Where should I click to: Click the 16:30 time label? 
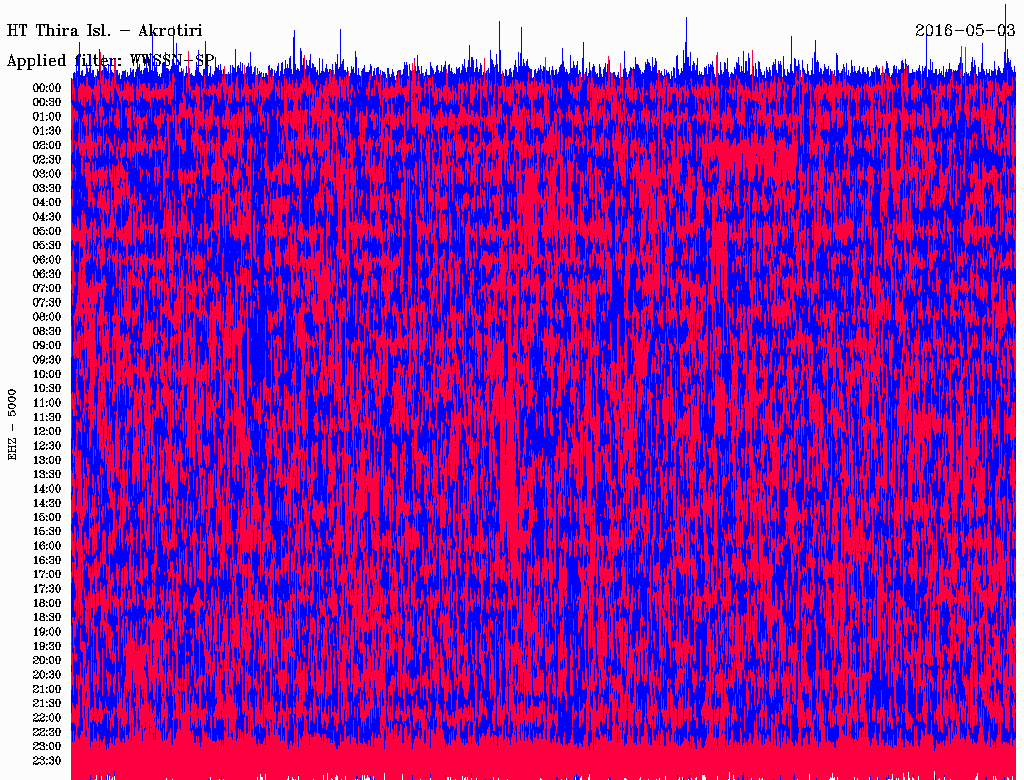coord(47,561)
